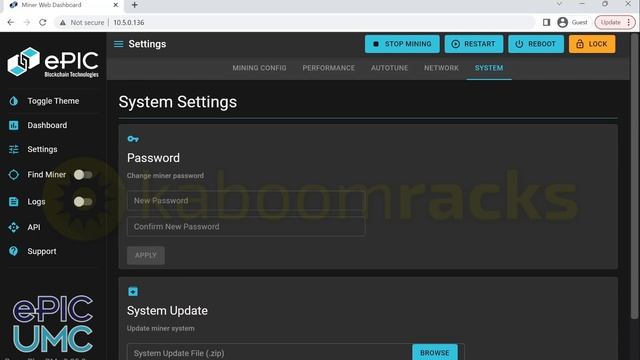This screenshot has width=640, height=360.
Task: Click the Guest profile avatar
Action: 562,22
